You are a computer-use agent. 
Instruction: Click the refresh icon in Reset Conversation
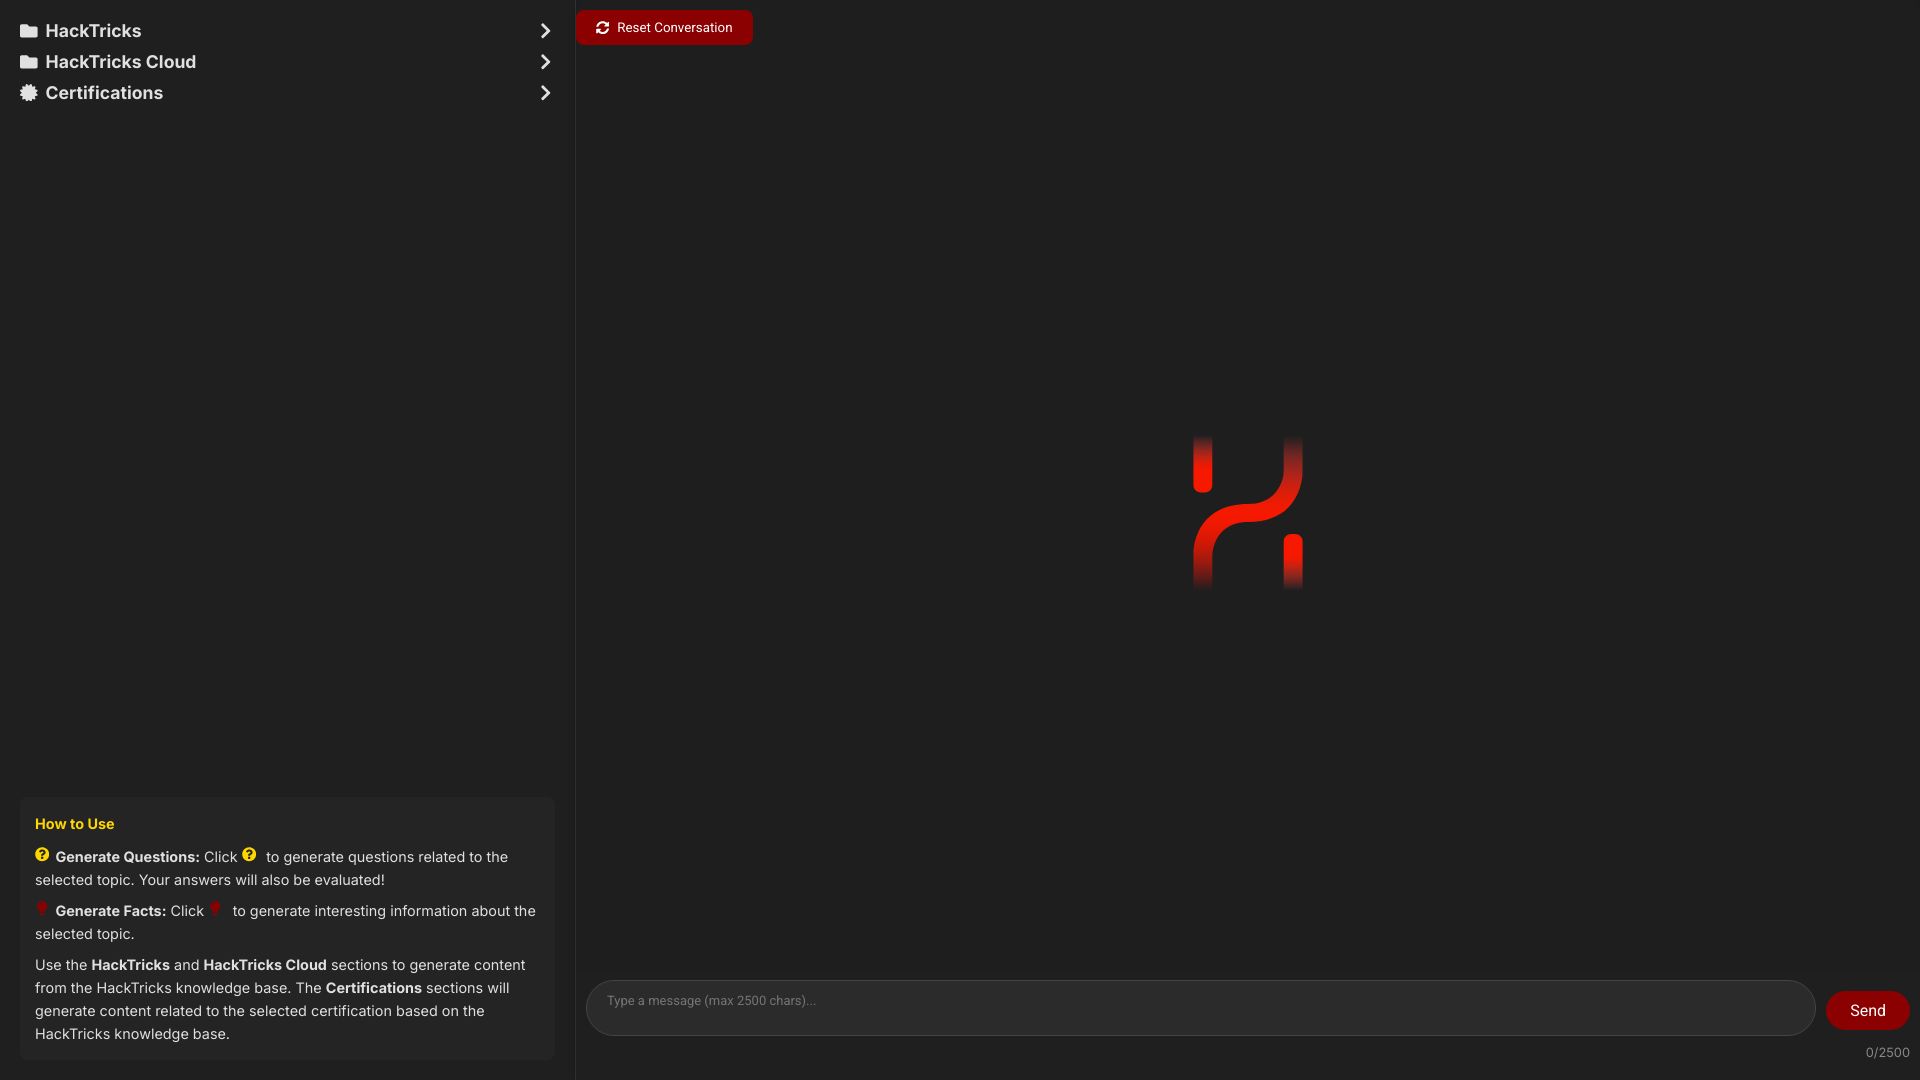pyautogui.click(x=602, y=28)
